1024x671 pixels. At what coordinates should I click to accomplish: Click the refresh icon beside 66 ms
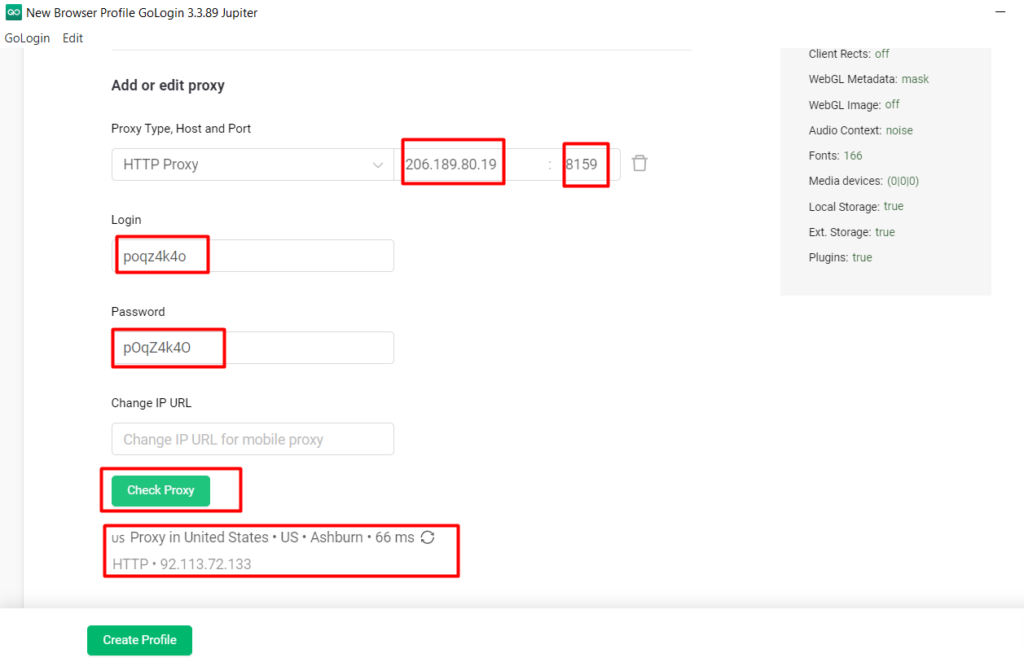428,537
